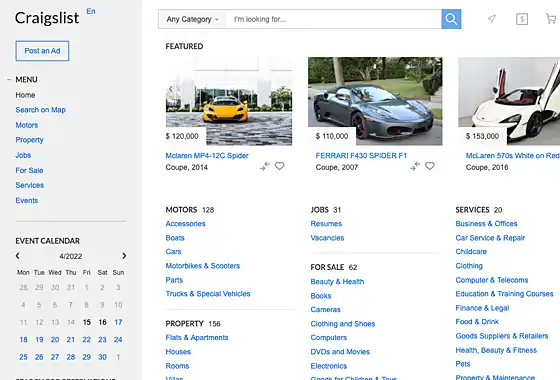
Task: Open Cameras category
Action: [325, 310]
